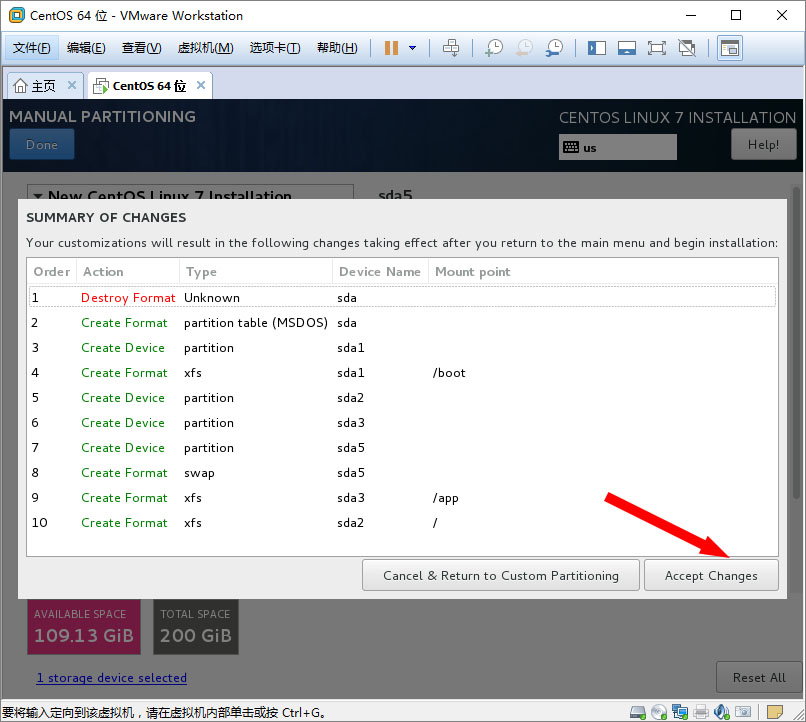The width and height of the screenshot is (806, 722).
Task: Click the Accept Changes button
Action: click(711, 576)
